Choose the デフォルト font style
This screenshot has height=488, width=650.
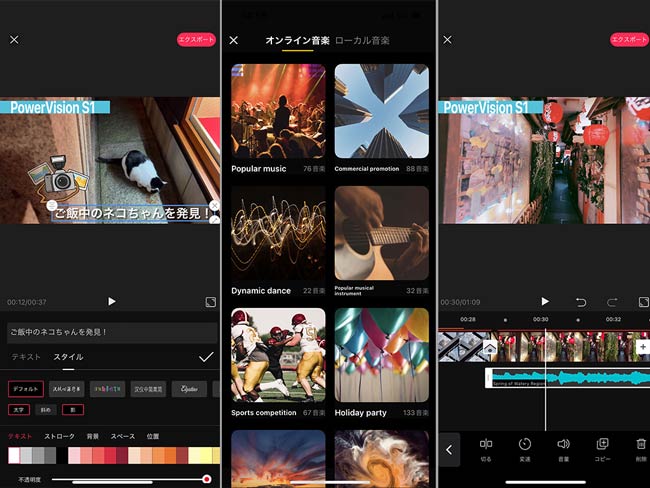26,389
